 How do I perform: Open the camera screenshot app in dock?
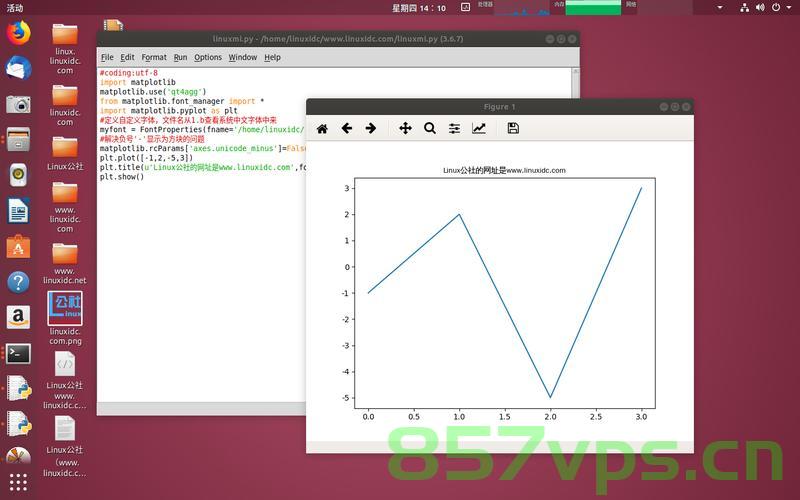(18, 105)
